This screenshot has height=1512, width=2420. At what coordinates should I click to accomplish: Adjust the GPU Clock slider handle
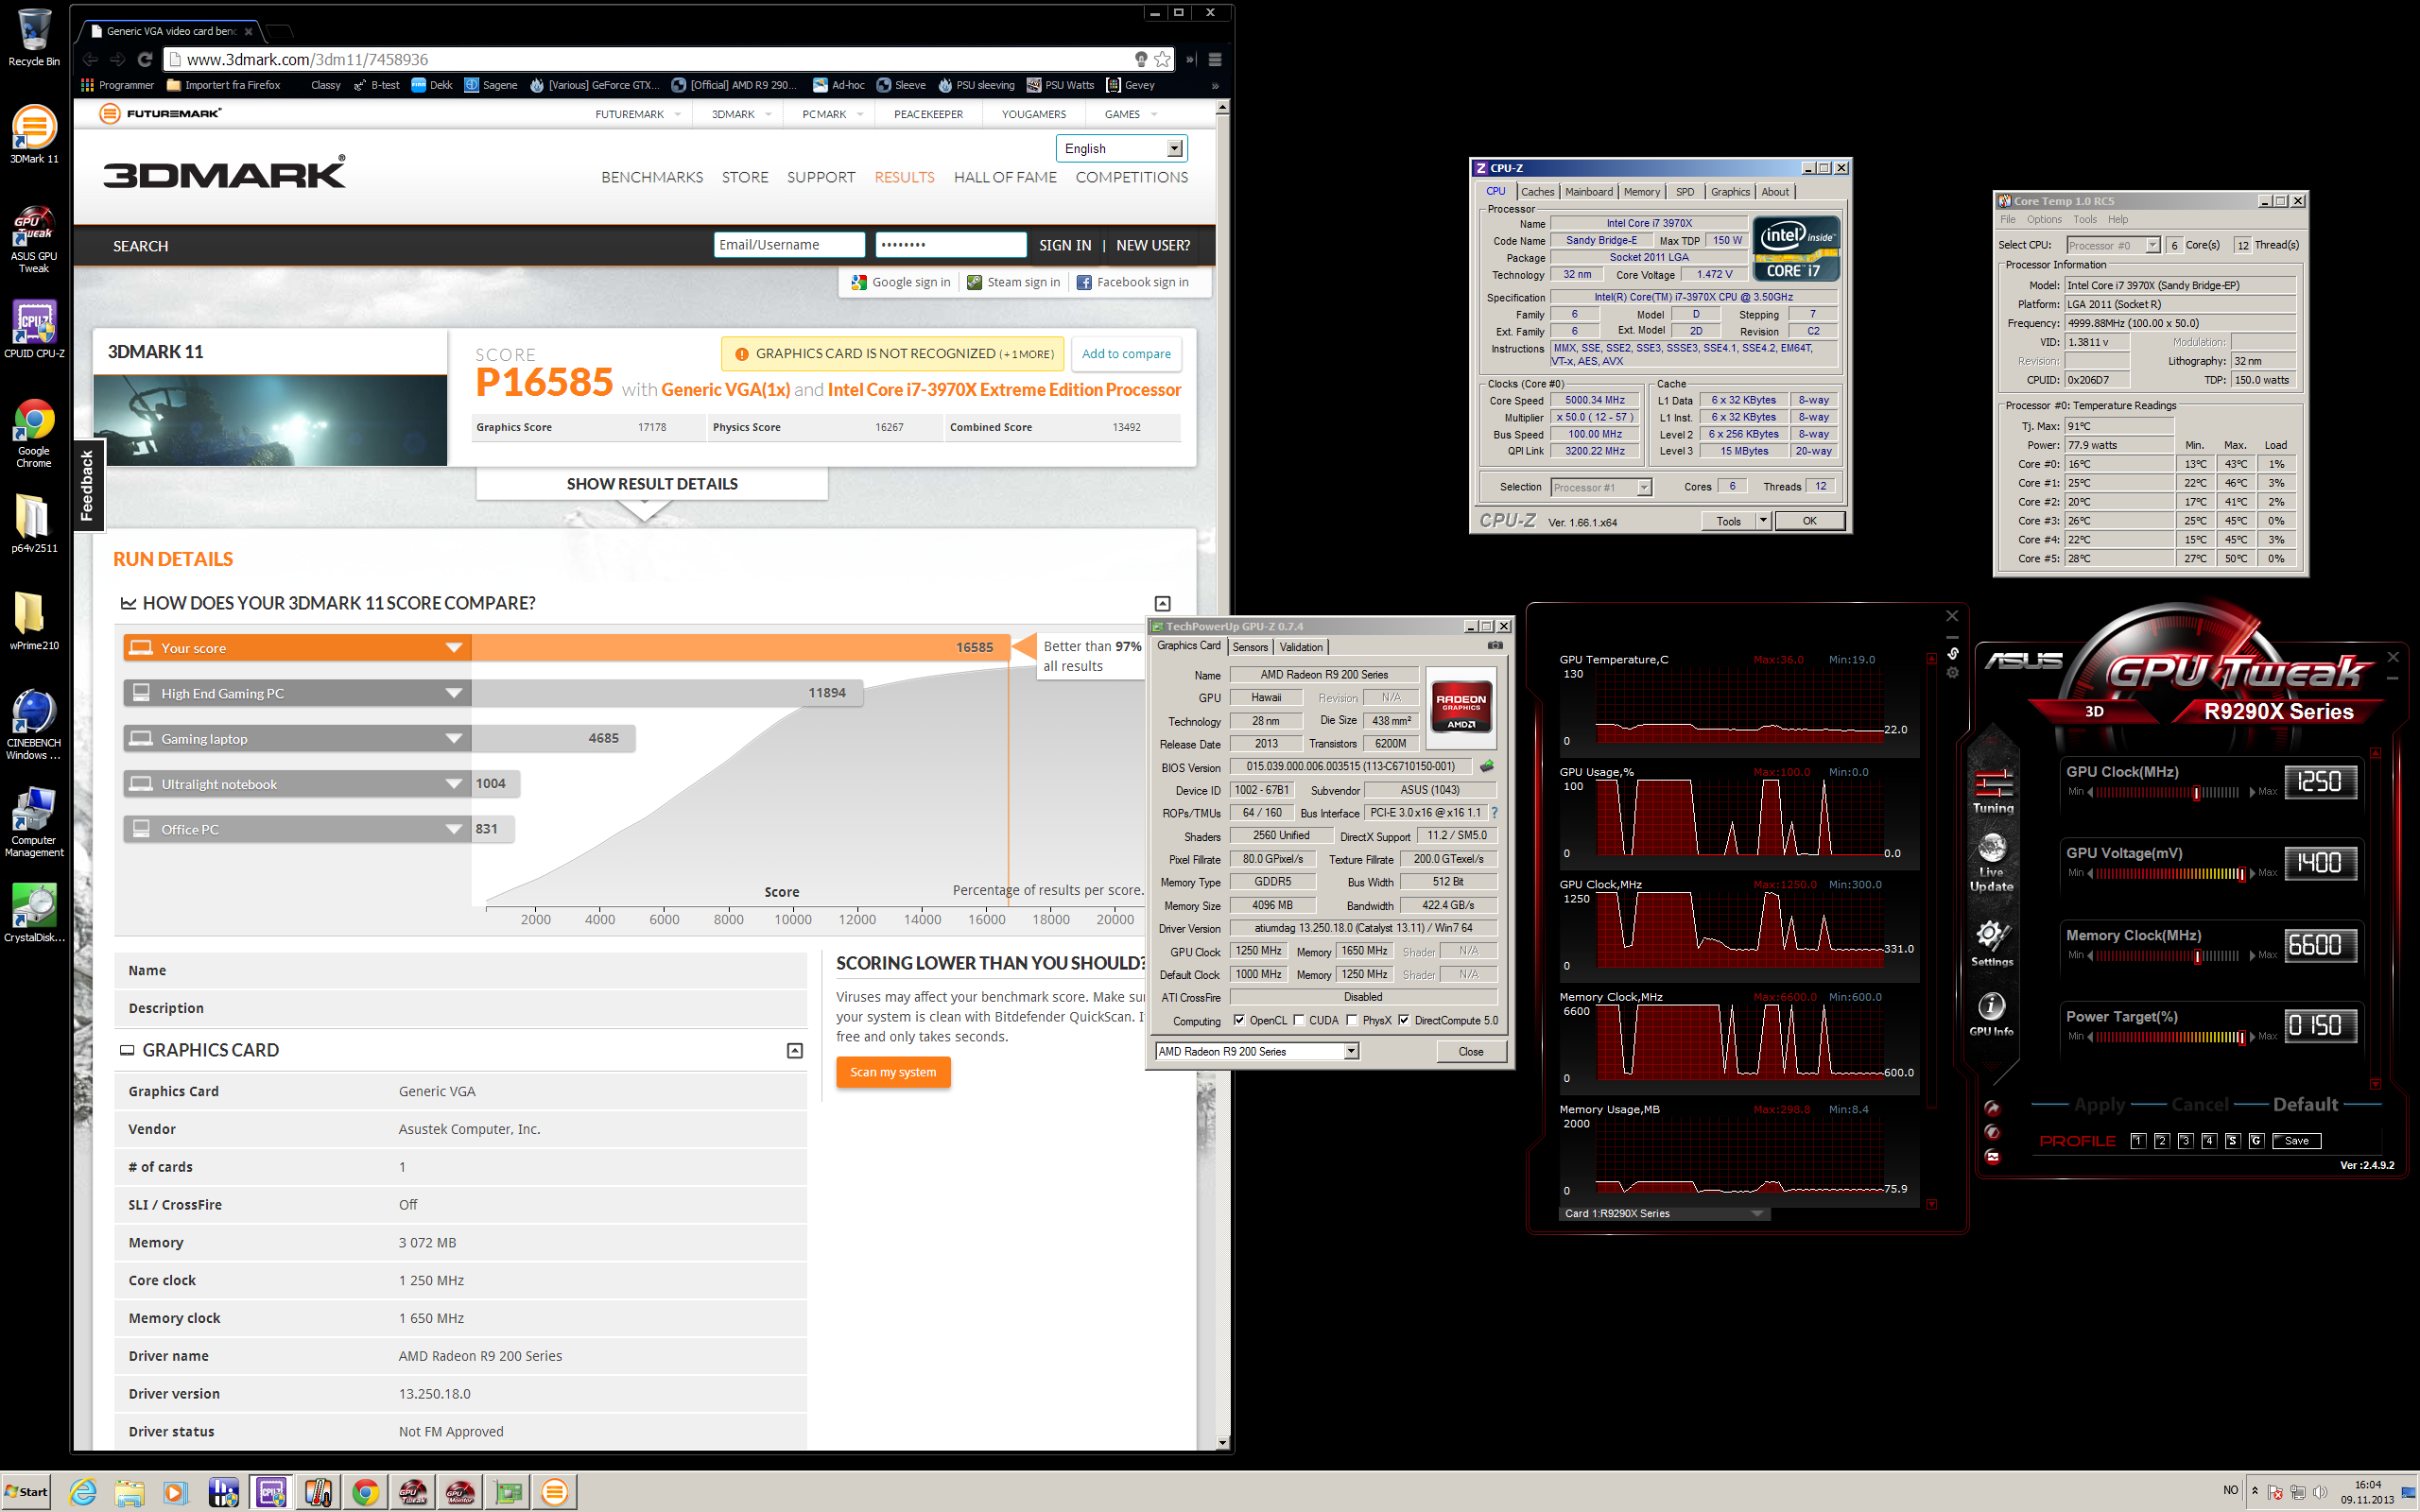click(2196, 792)
